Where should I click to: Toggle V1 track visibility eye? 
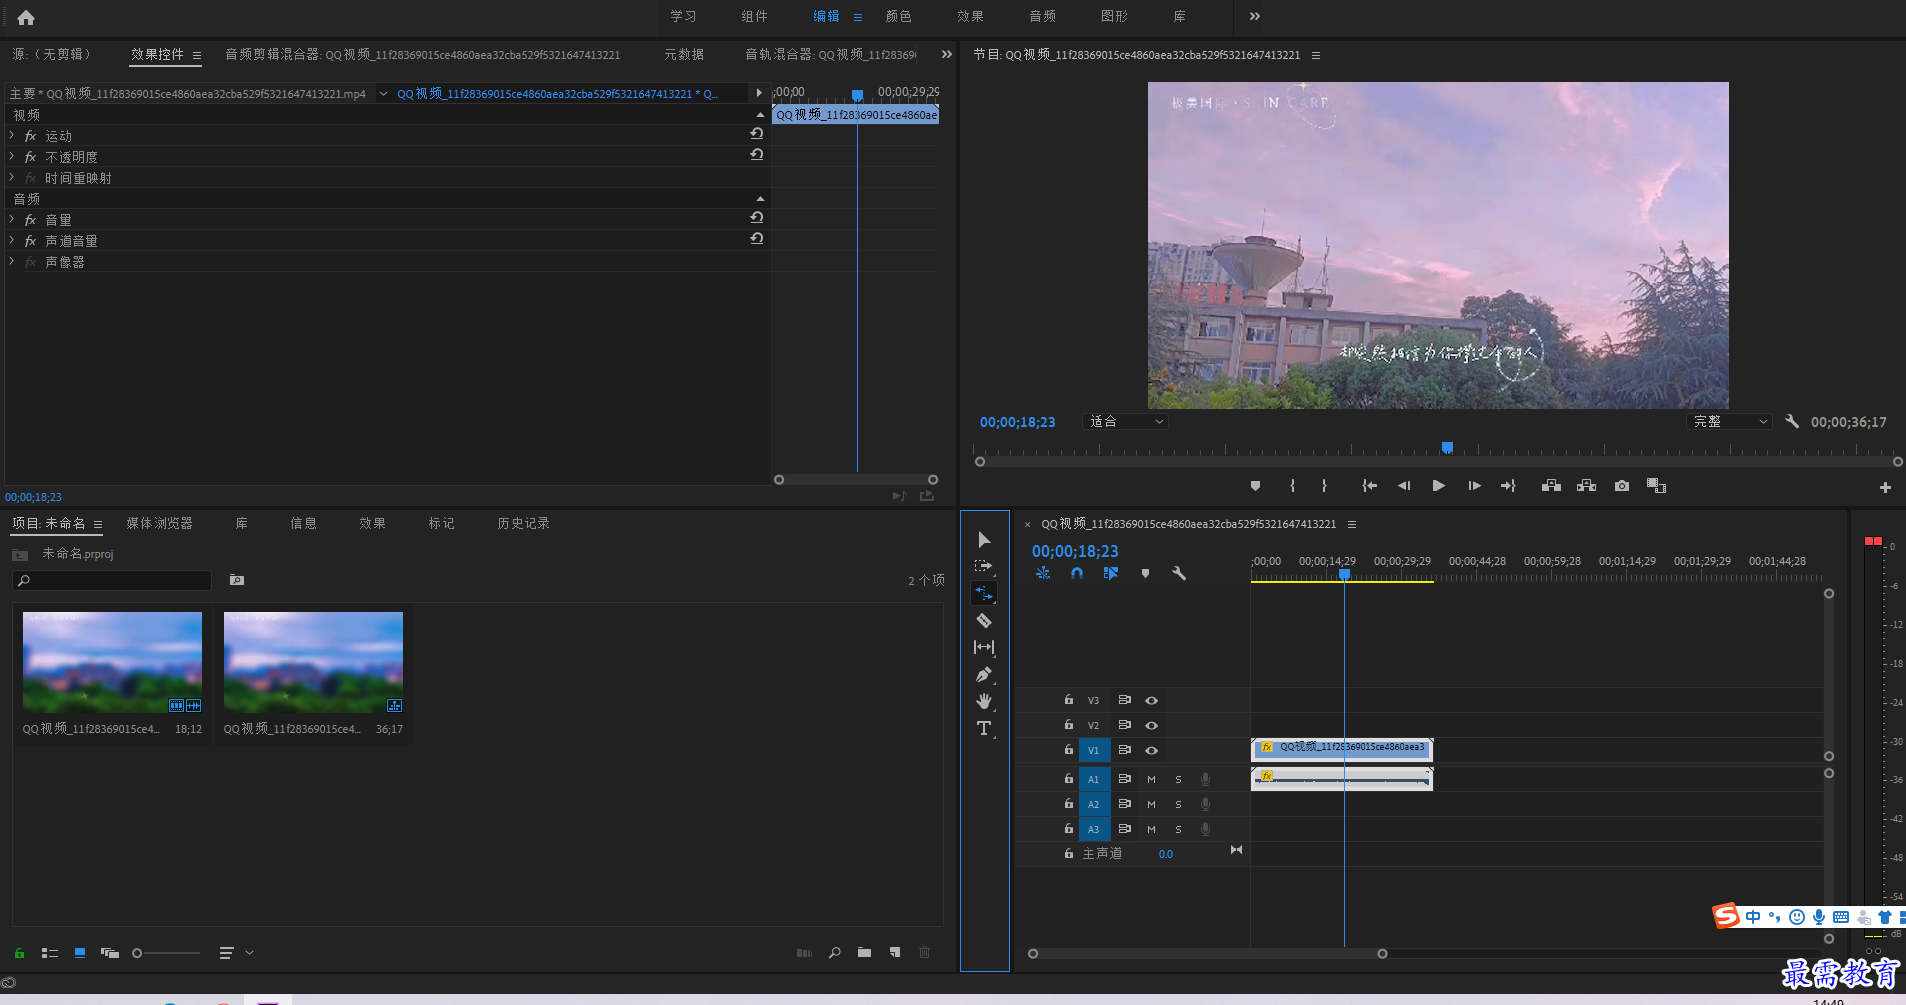1152,750
